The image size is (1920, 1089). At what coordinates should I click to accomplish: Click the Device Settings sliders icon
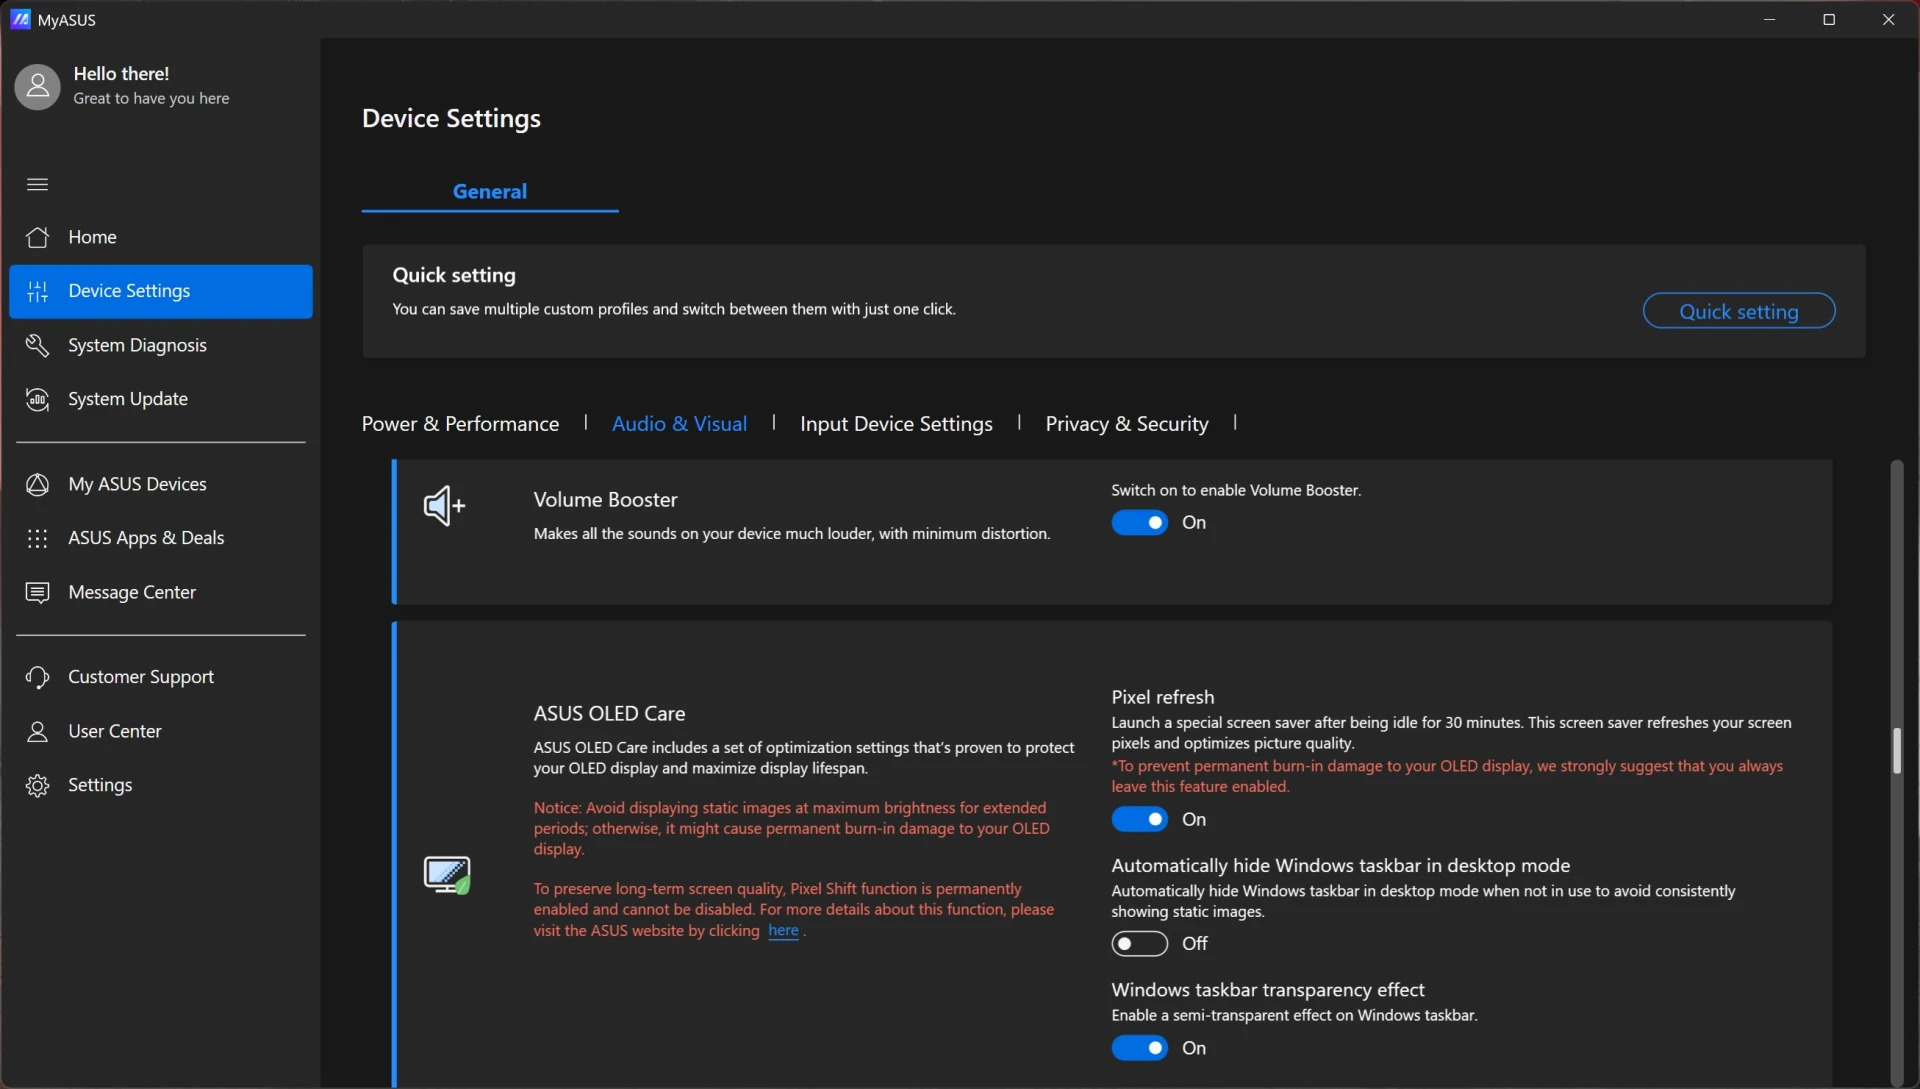(x=37, y=291)
